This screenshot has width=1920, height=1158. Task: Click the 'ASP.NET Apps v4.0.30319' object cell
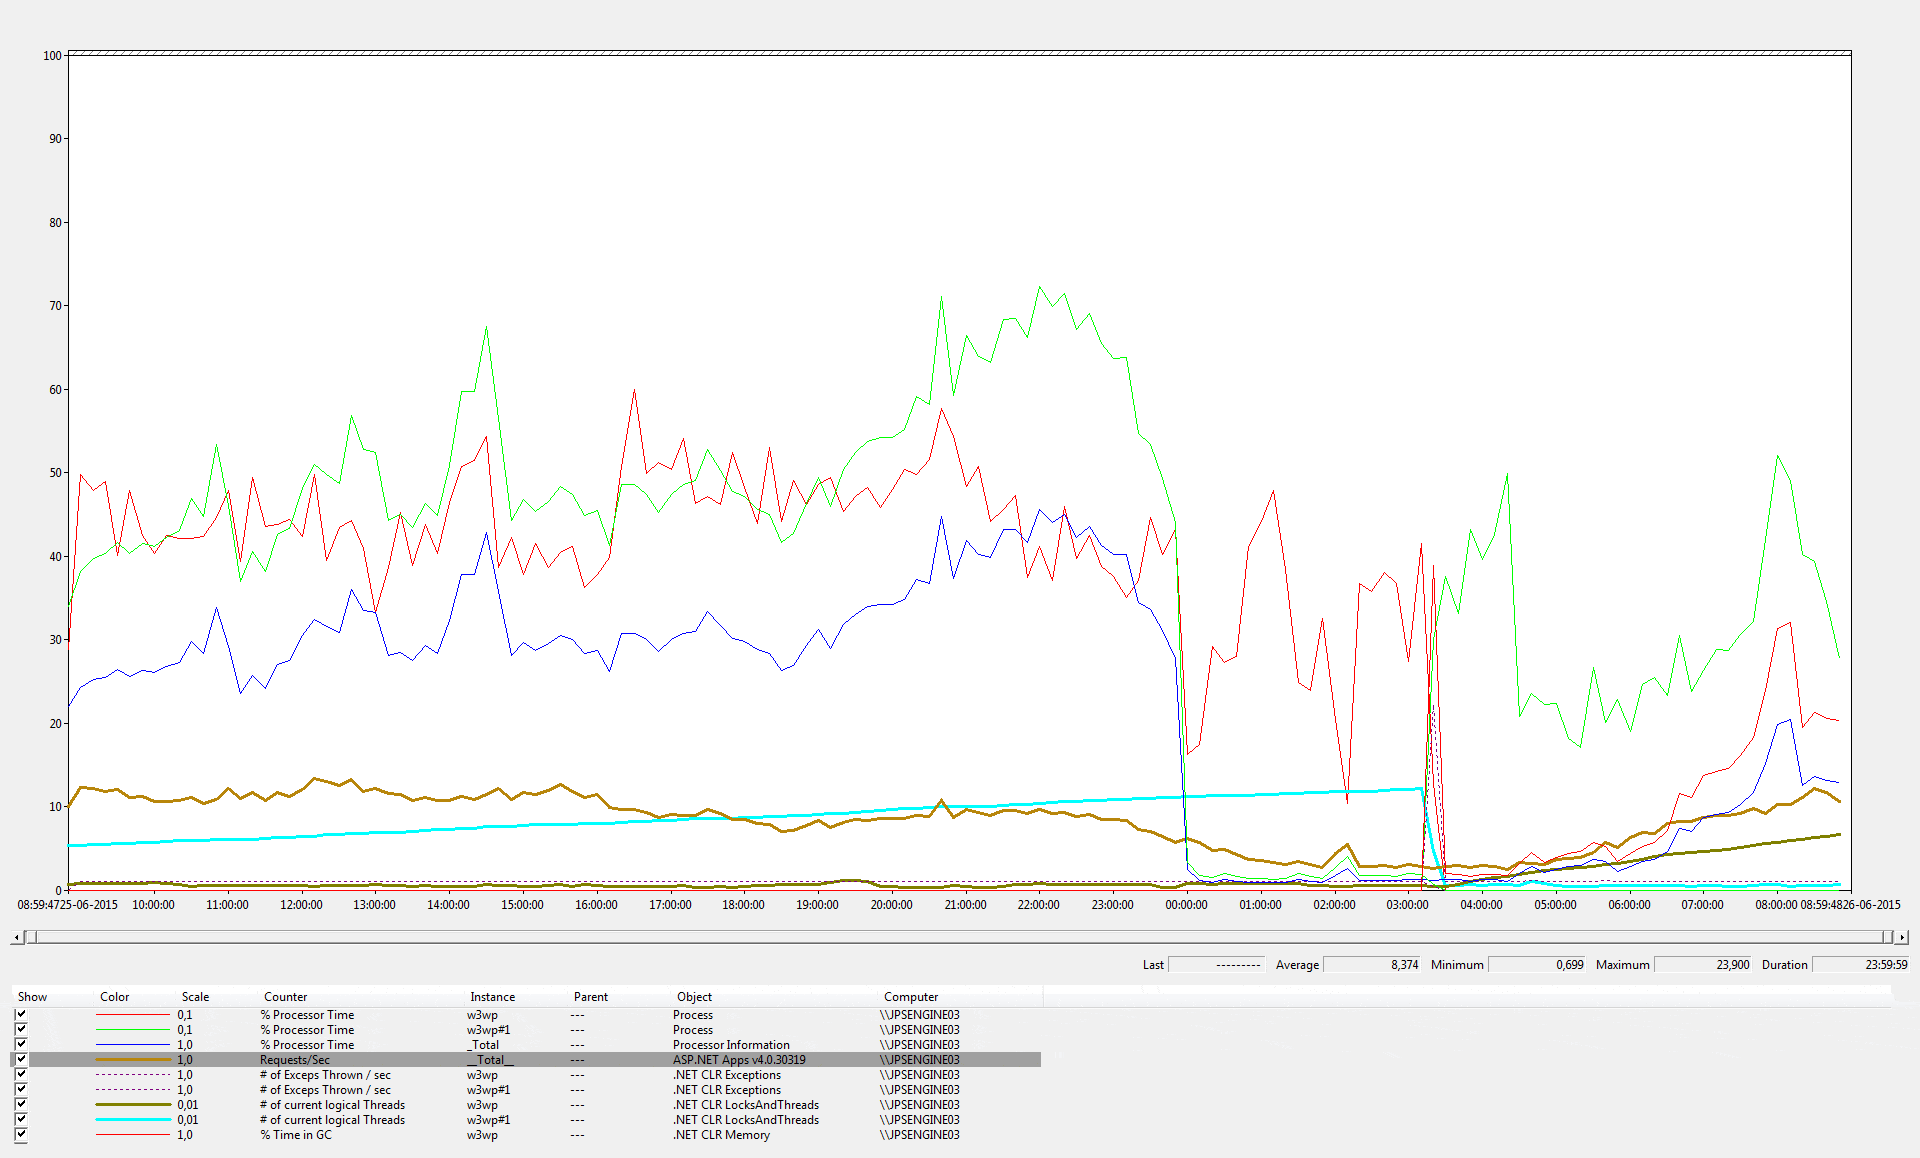(x=739, y=1059)
